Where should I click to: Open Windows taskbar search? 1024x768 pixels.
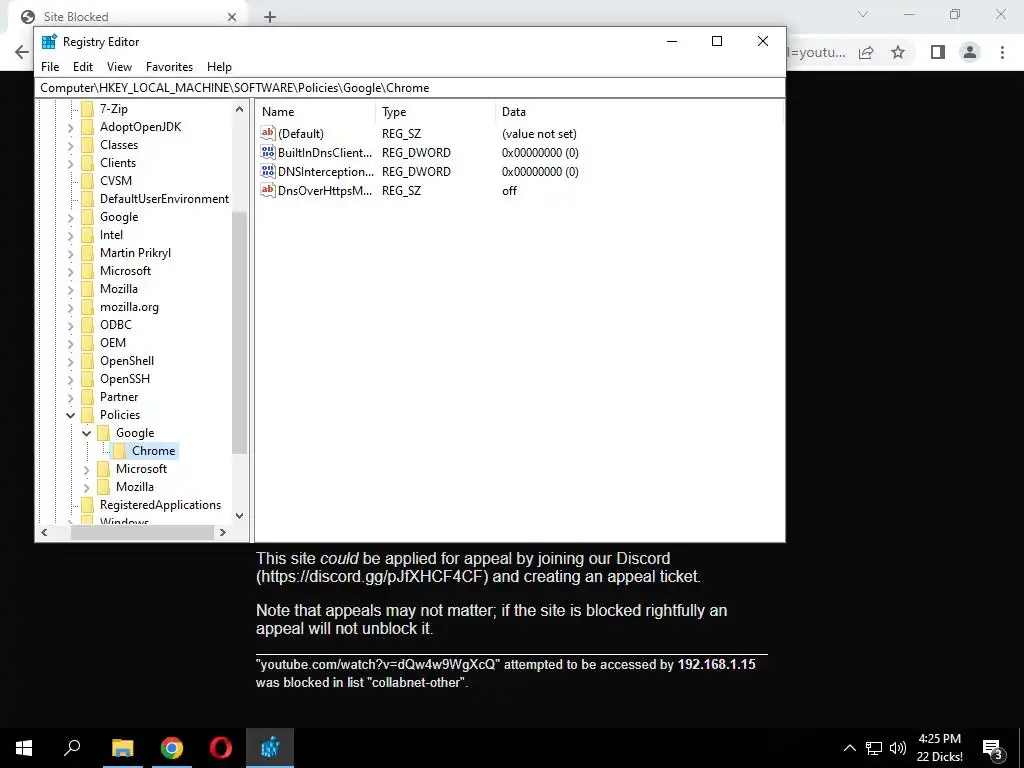(72, 748)
